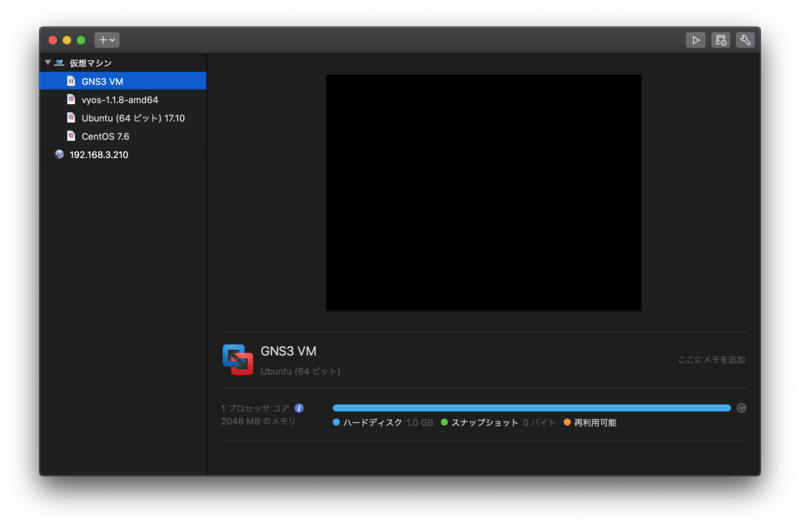Click the 仮想マシン computer icon

(x=59, y=63)
